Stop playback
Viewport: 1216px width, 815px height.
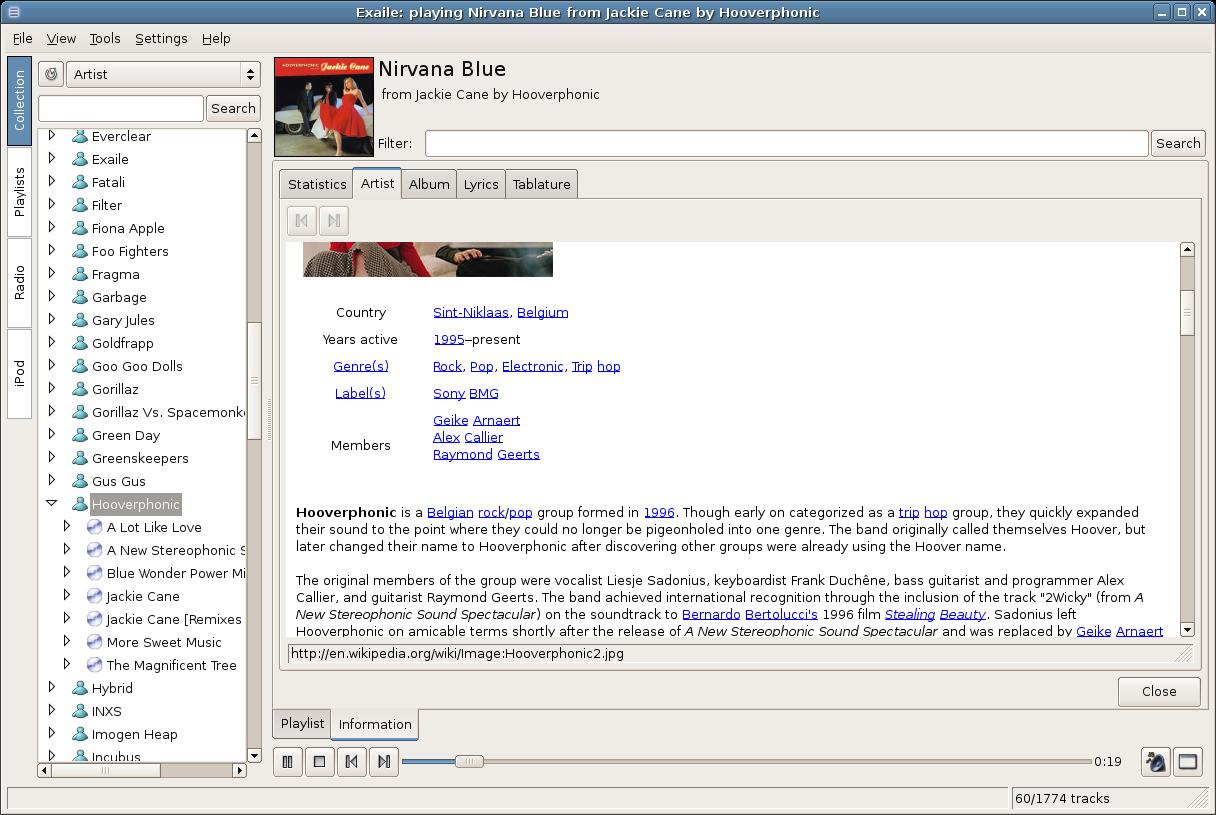tap(320, 761)
